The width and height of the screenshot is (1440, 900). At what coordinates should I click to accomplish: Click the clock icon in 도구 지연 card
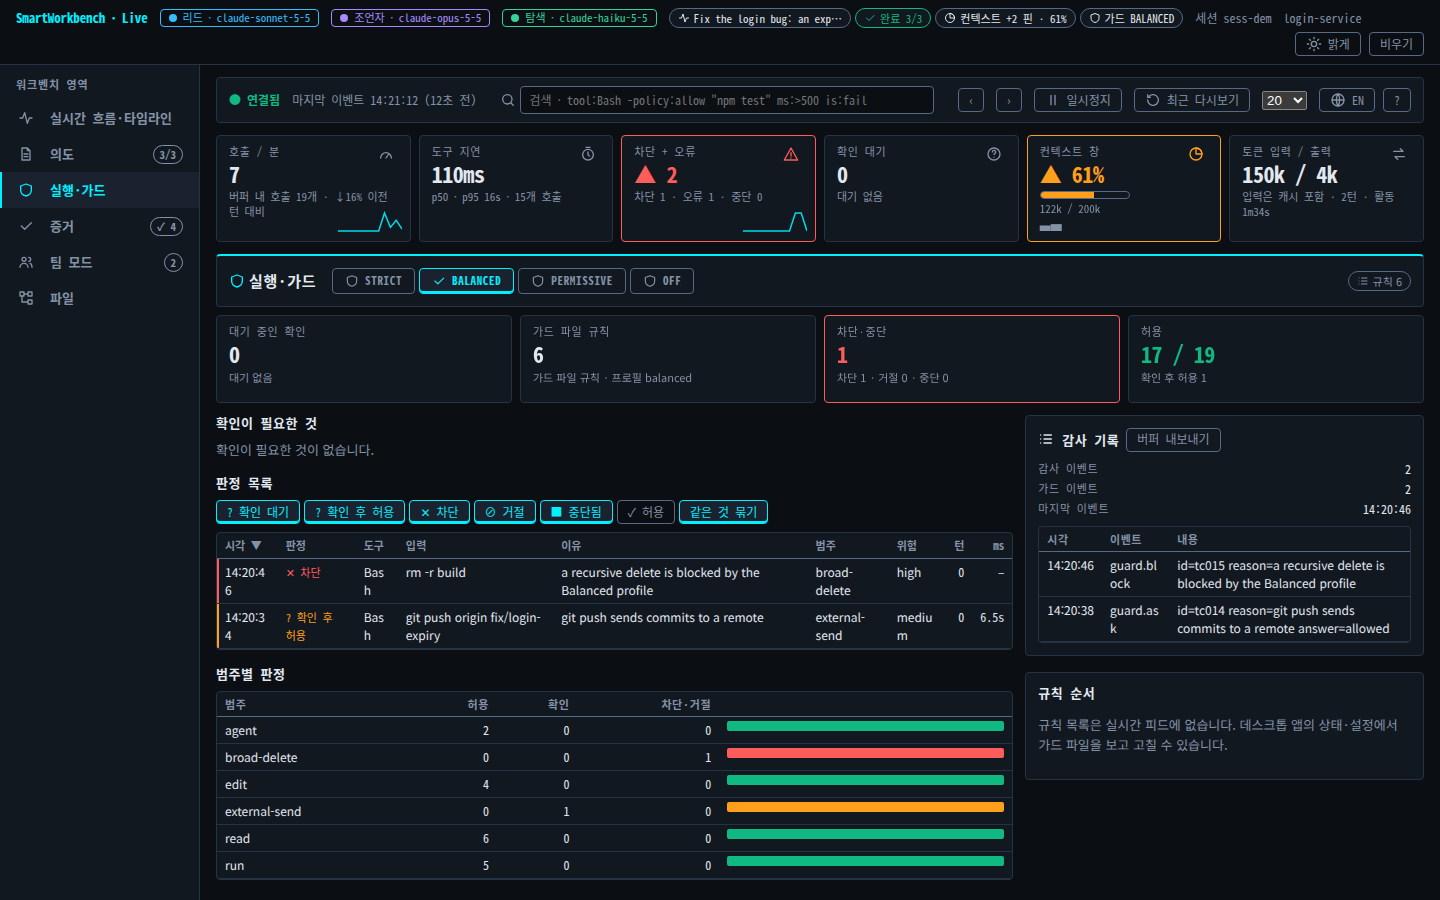pyautogui.click(x=588, y=154)
